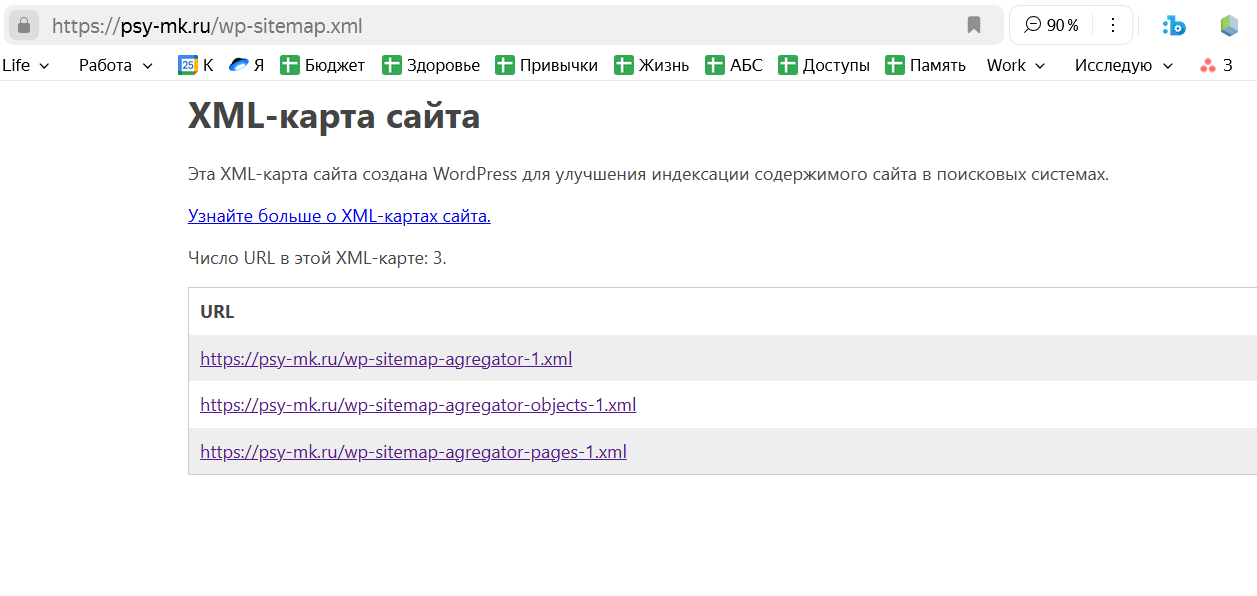Open the Бюджет spreadsheet bookmark
This screenshot has height=596, width=1257.
pos(322,65)
